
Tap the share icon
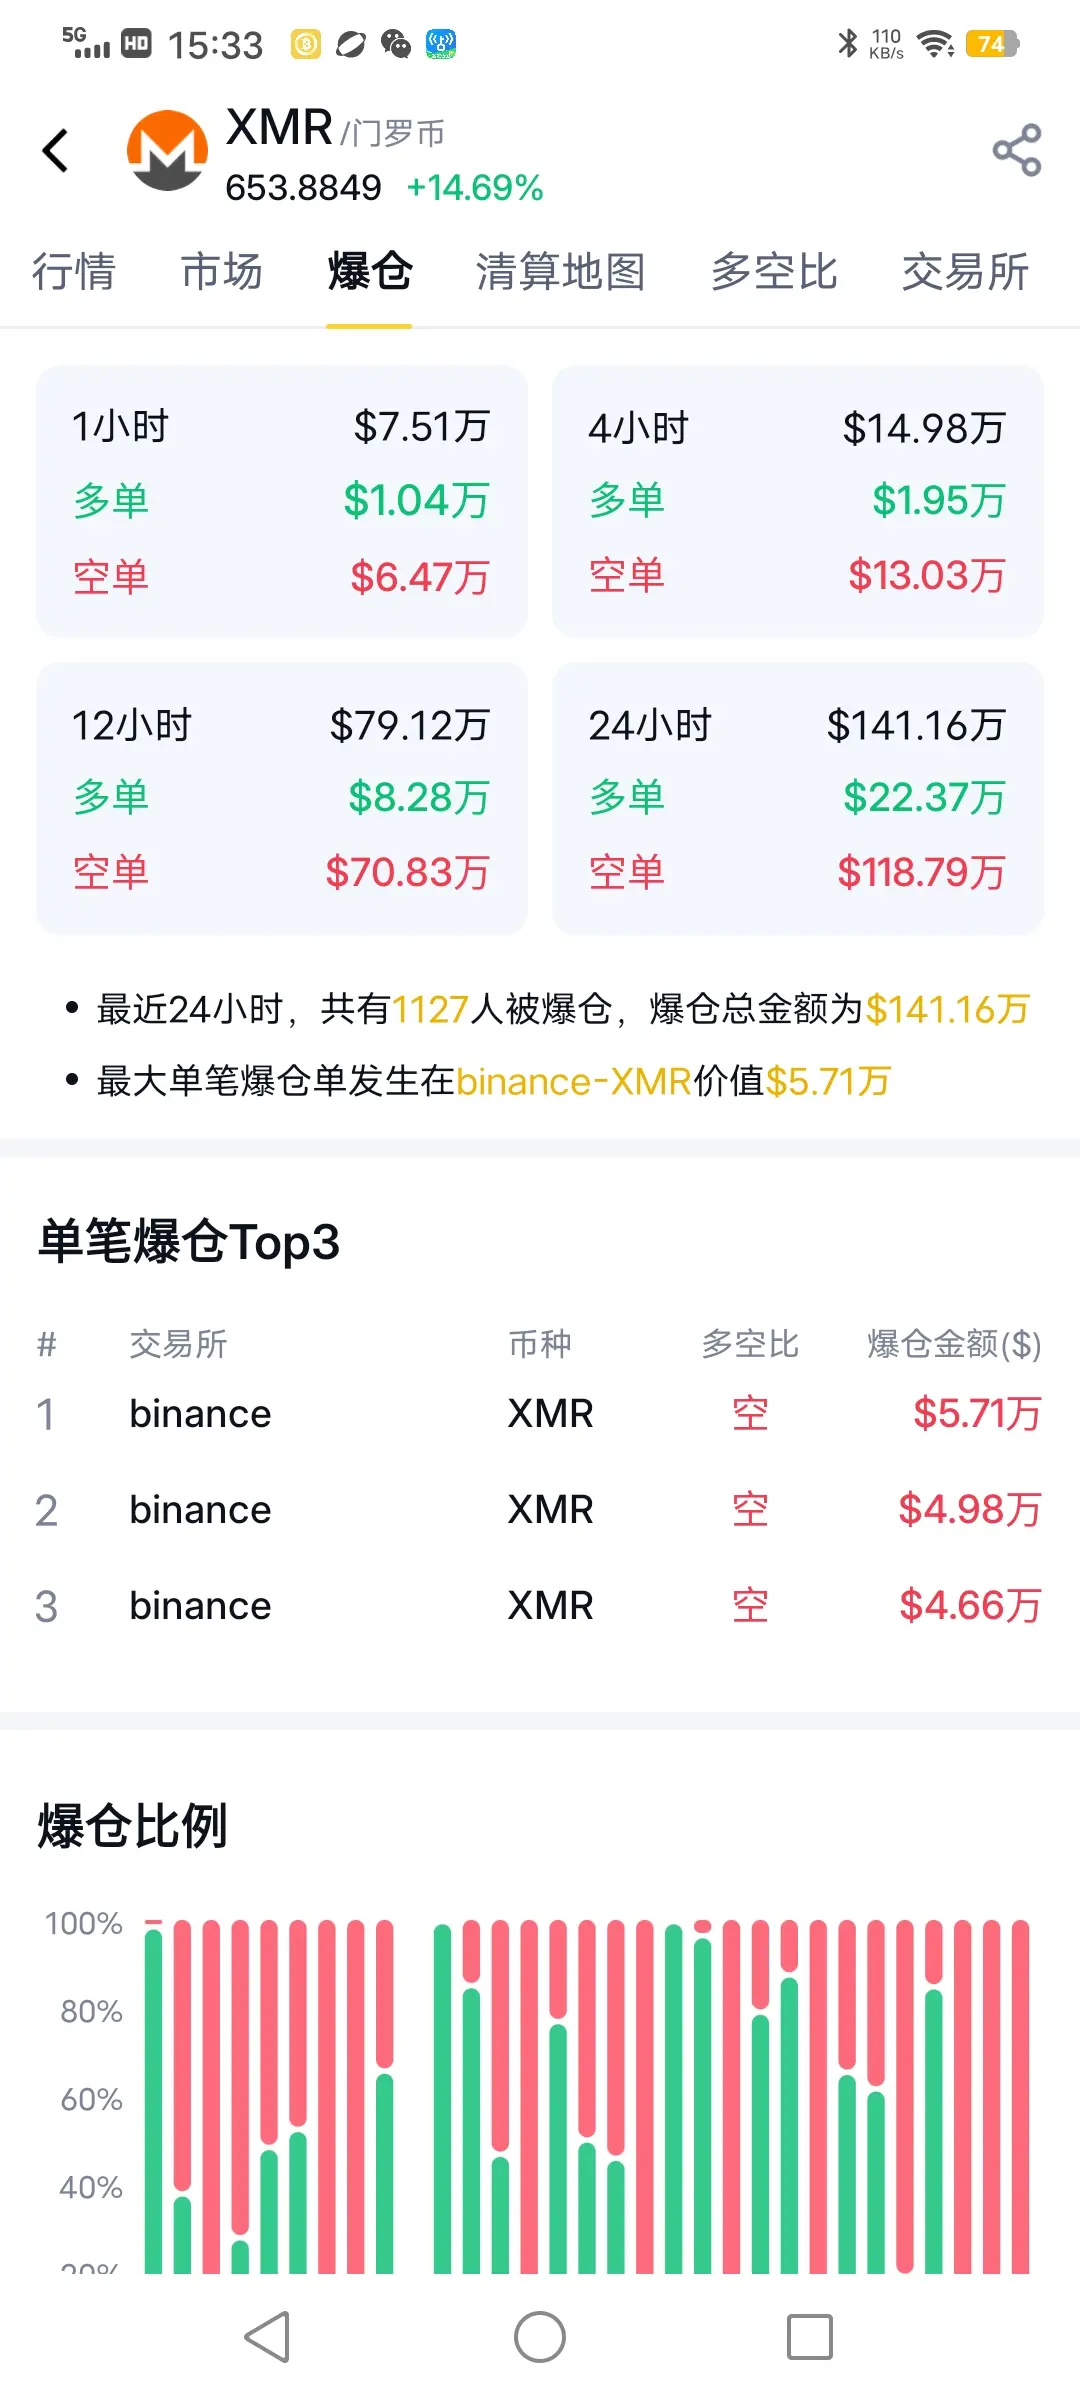[1017, 150]
